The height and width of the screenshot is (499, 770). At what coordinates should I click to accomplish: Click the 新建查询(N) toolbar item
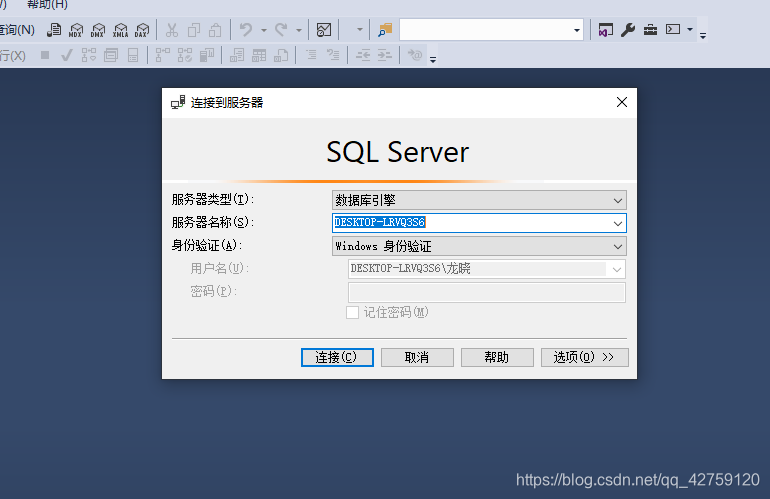click(17, 30)
